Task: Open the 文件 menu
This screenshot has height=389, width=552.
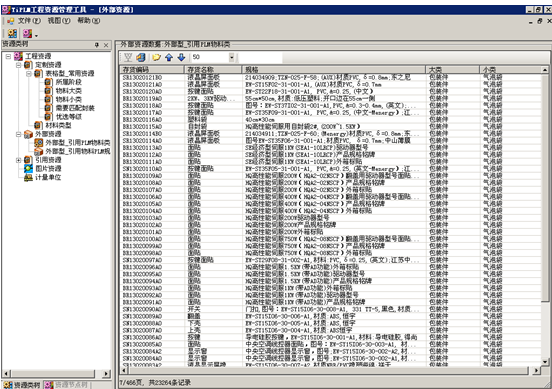Action: (x=29, y=21)
